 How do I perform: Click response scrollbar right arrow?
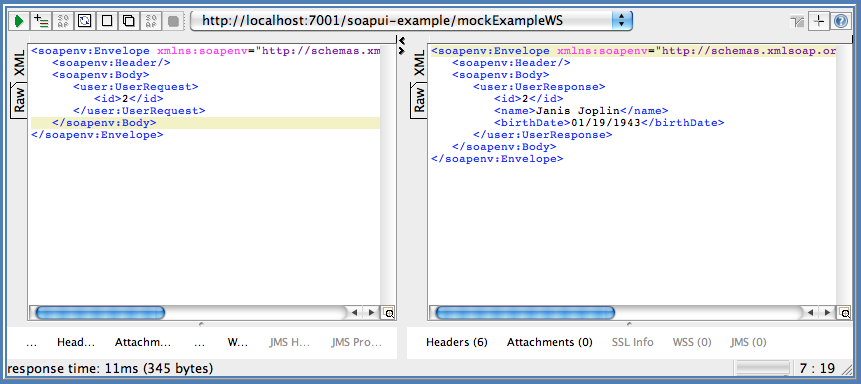tap(827, 313)
